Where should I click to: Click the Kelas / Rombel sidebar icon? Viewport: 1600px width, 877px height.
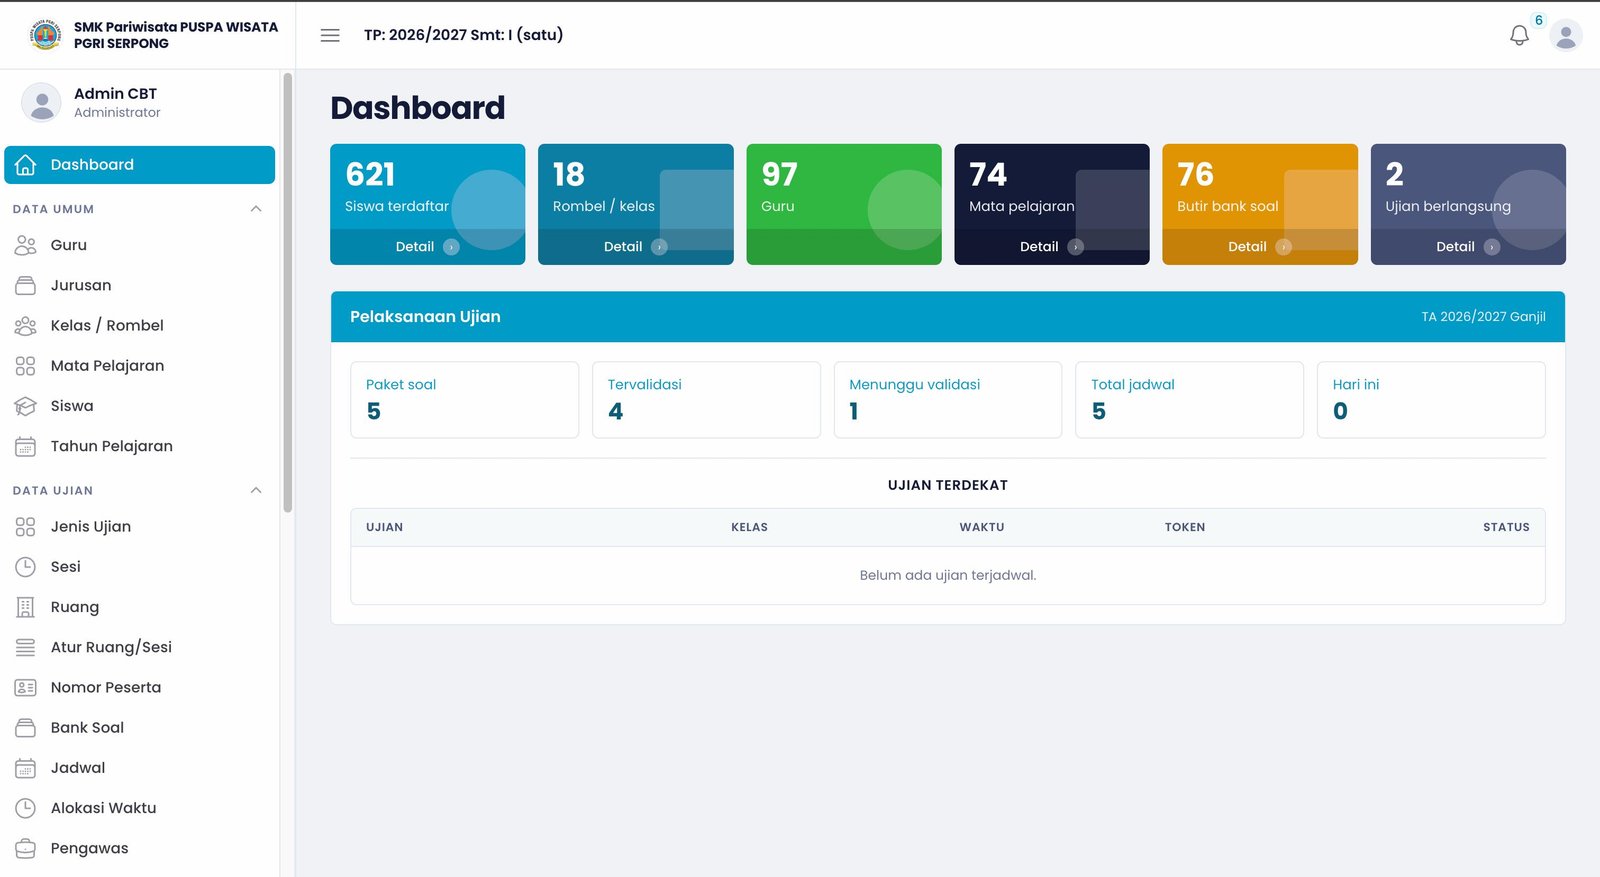tap(26, 326)
